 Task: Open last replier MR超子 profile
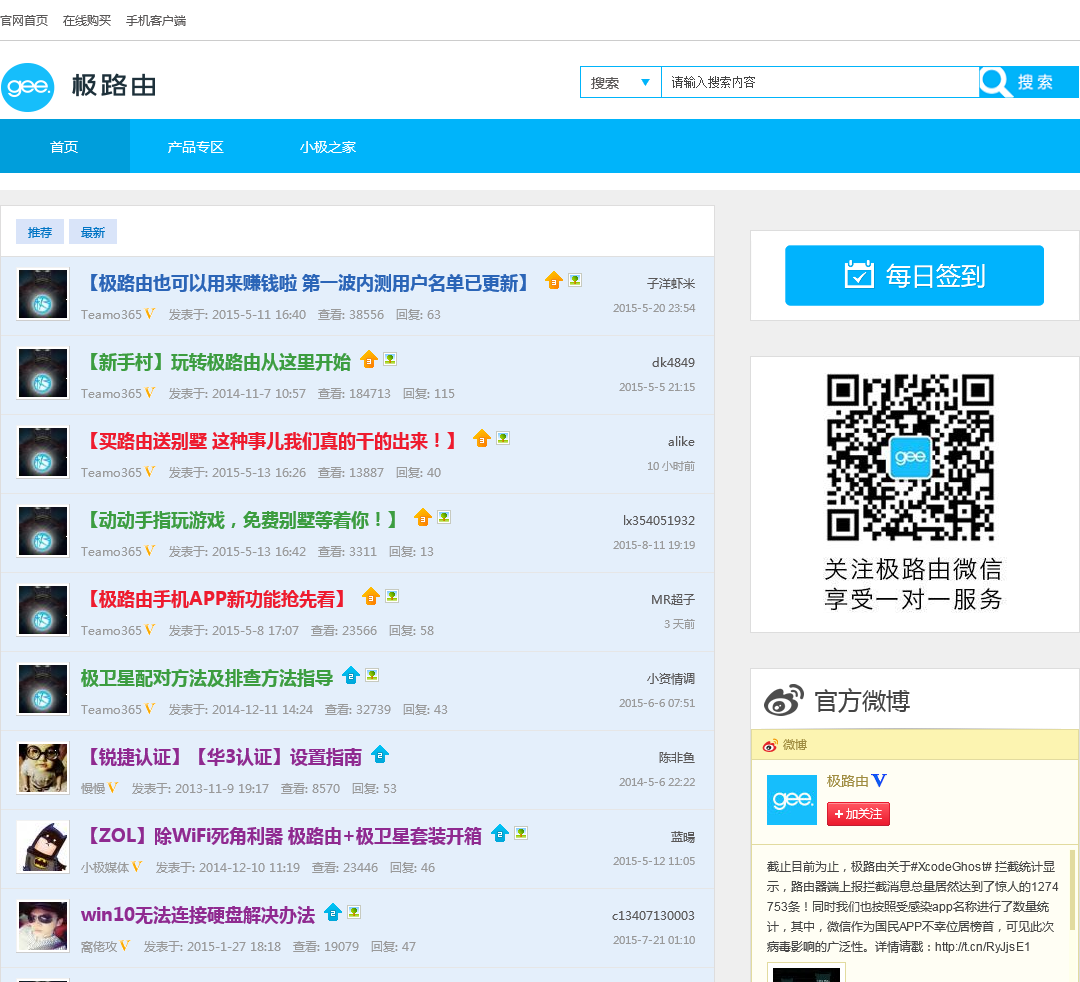coord(673,600)
